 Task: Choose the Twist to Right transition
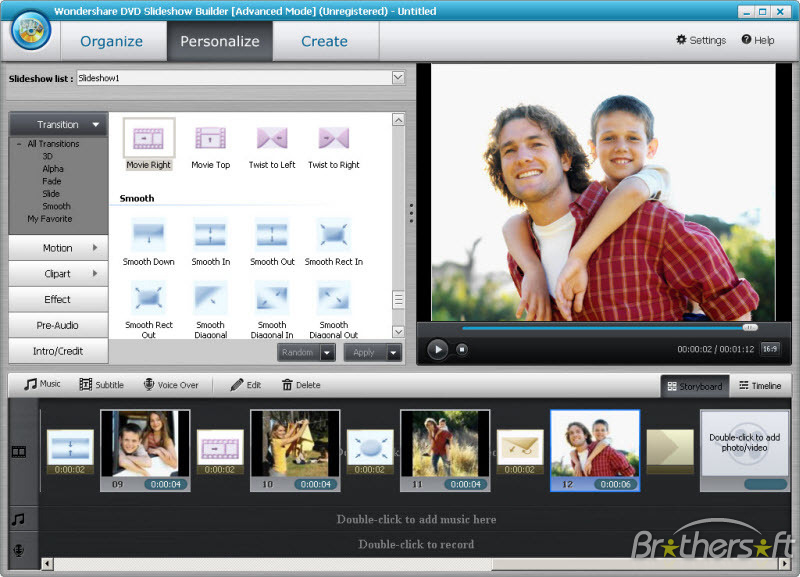click(x=334, y=139)
